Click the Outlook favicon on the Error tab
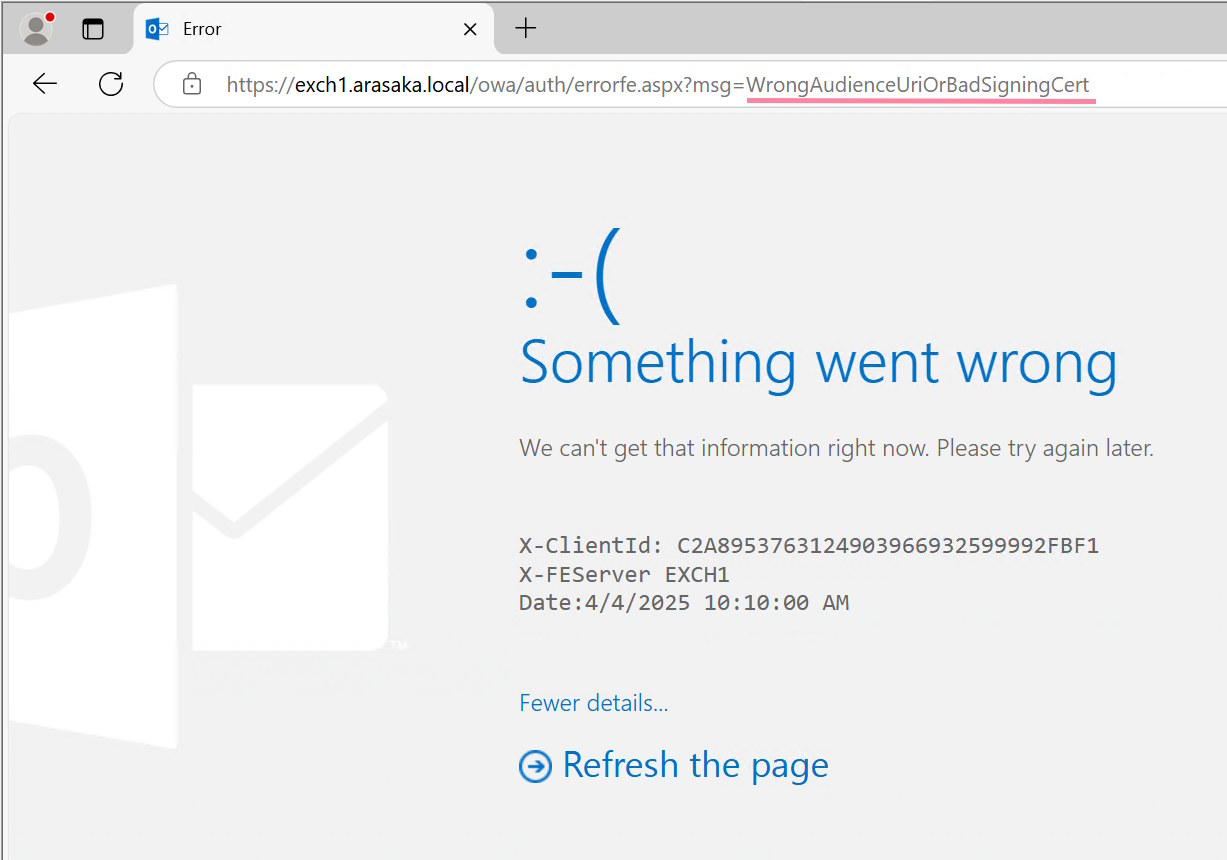The image size is (1227, 860). point(157,29)
